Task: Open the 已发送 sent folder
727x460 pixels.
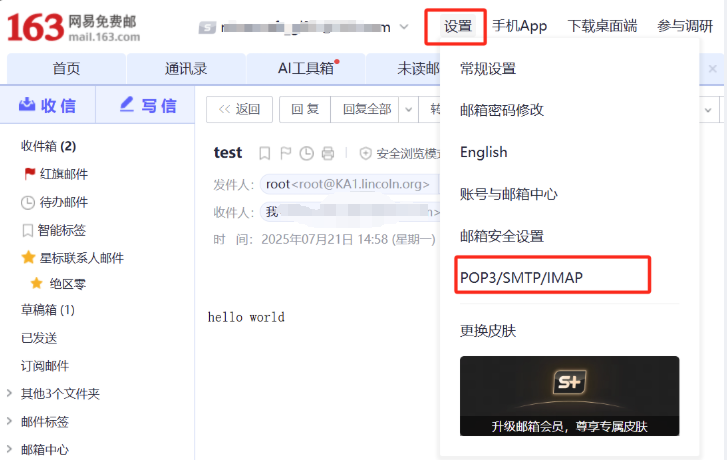Action: pyautogui.click(x=39, y=338)
